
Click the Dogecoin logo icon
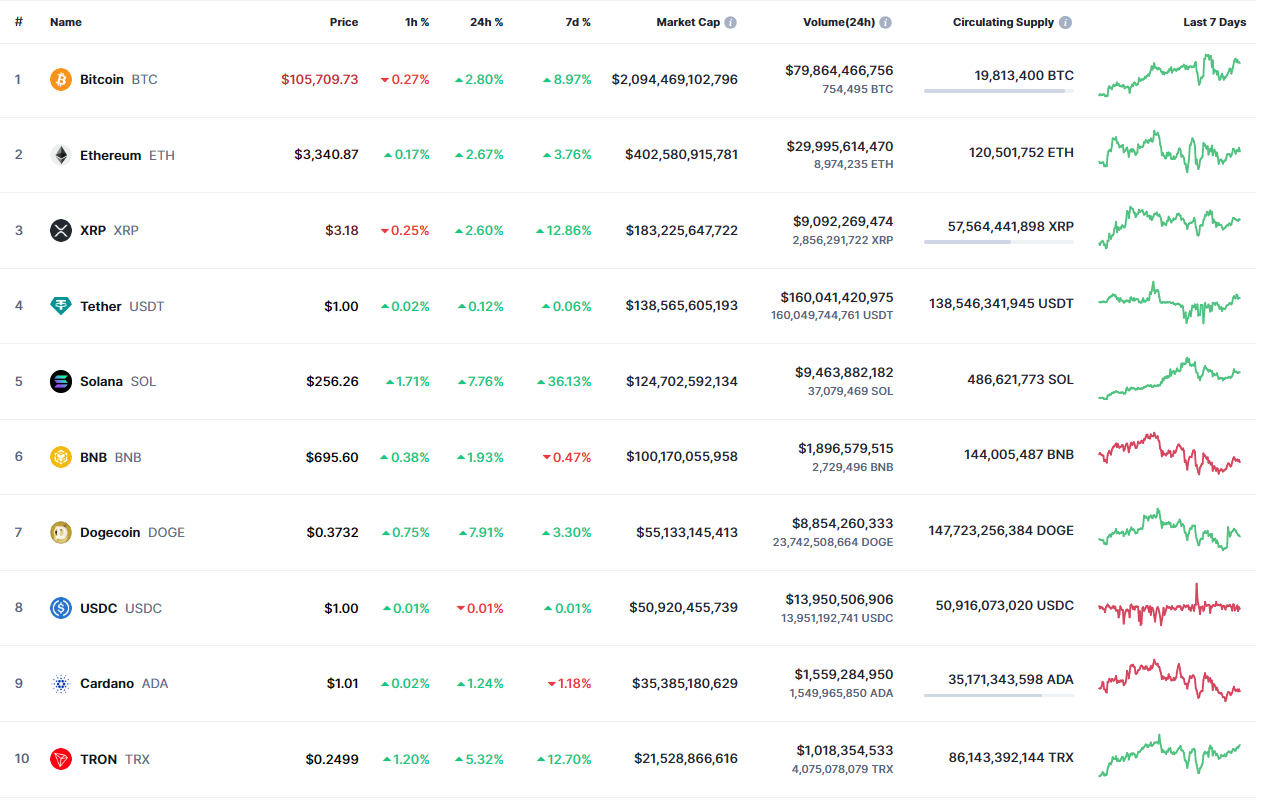61,532
